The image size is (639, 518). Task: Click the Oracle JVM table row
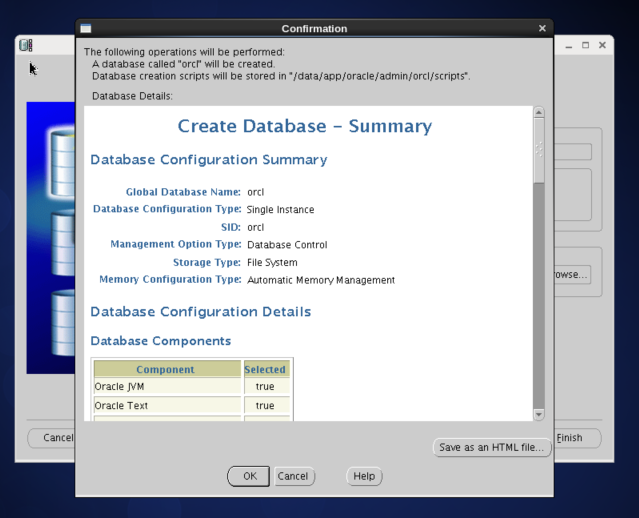coord(192,386)
